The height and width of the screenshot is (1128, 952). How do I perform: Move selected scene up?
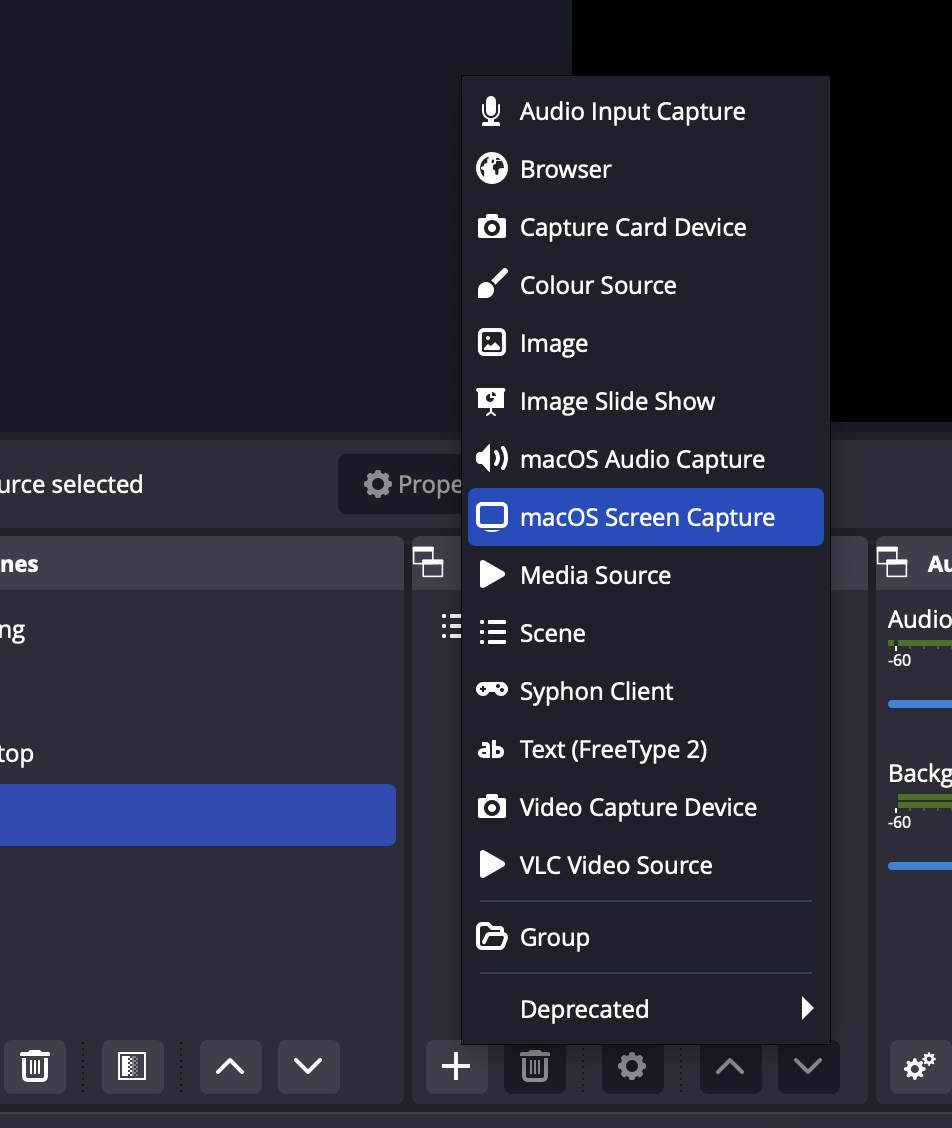point(230,1066)
